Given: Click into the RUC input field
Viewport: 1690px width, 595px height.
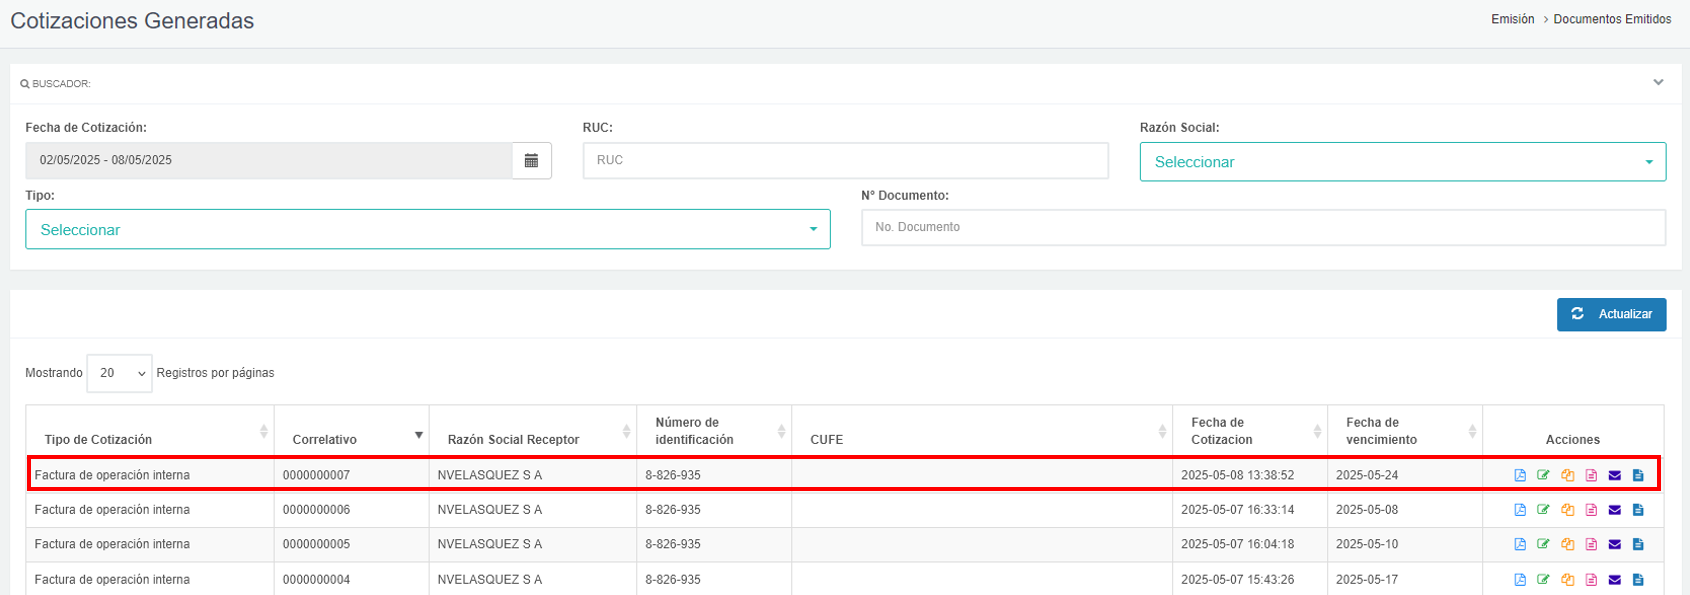Looking at the screenshot, I should pyautogui.click(x=845, y=161).
